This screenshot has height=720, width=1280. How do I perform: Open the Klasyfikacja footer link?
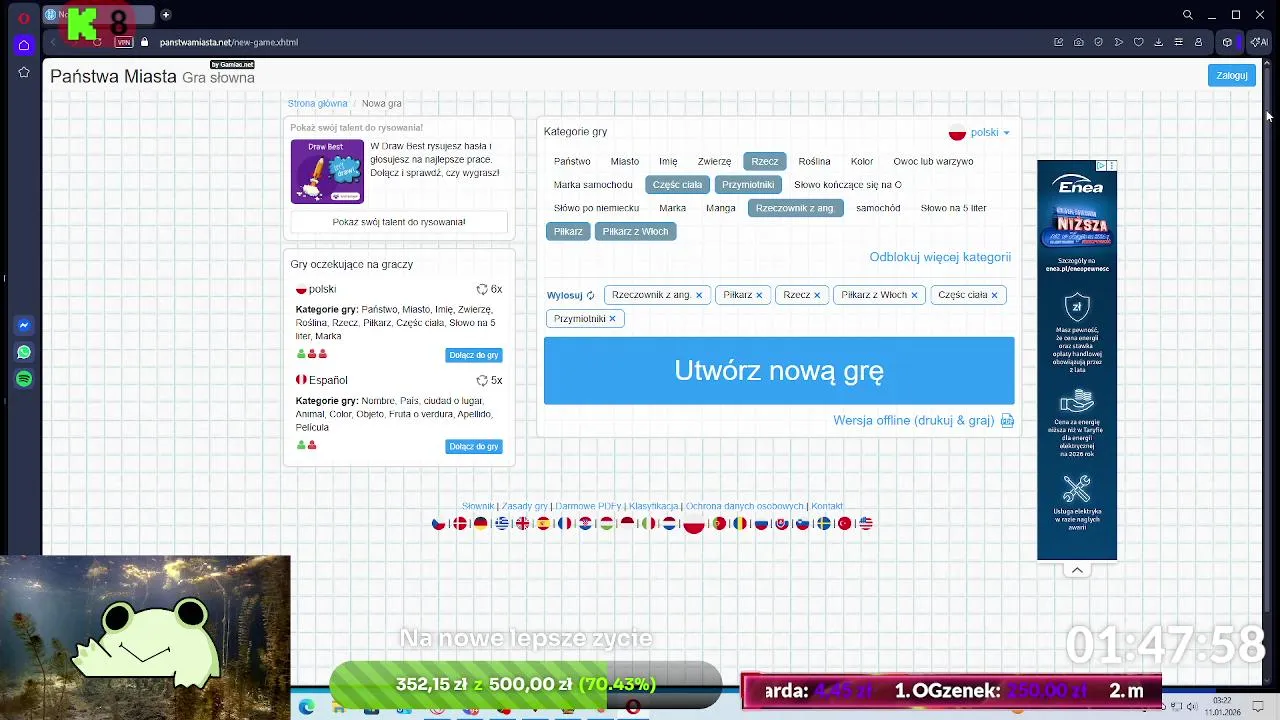coord(653,506)
